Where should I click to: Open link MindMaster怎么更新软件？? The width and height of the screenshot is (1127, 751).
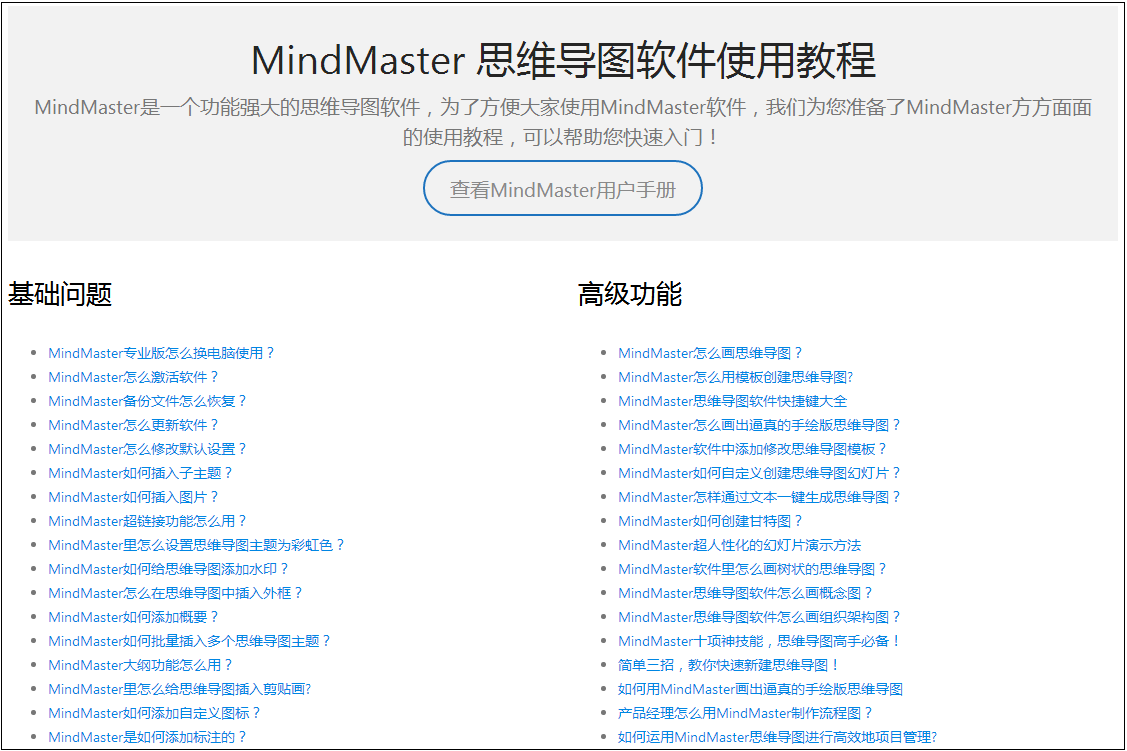[x=134, y=425]
